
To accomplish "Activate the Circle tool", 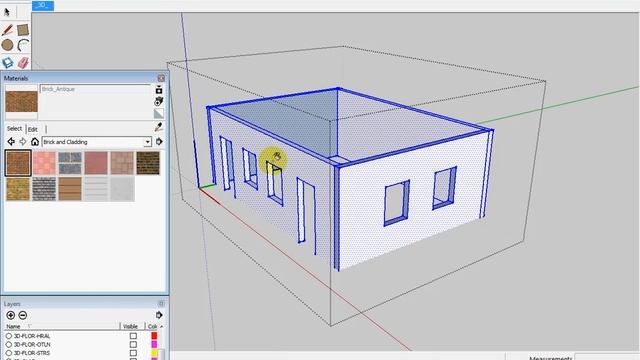I will 7,45.
